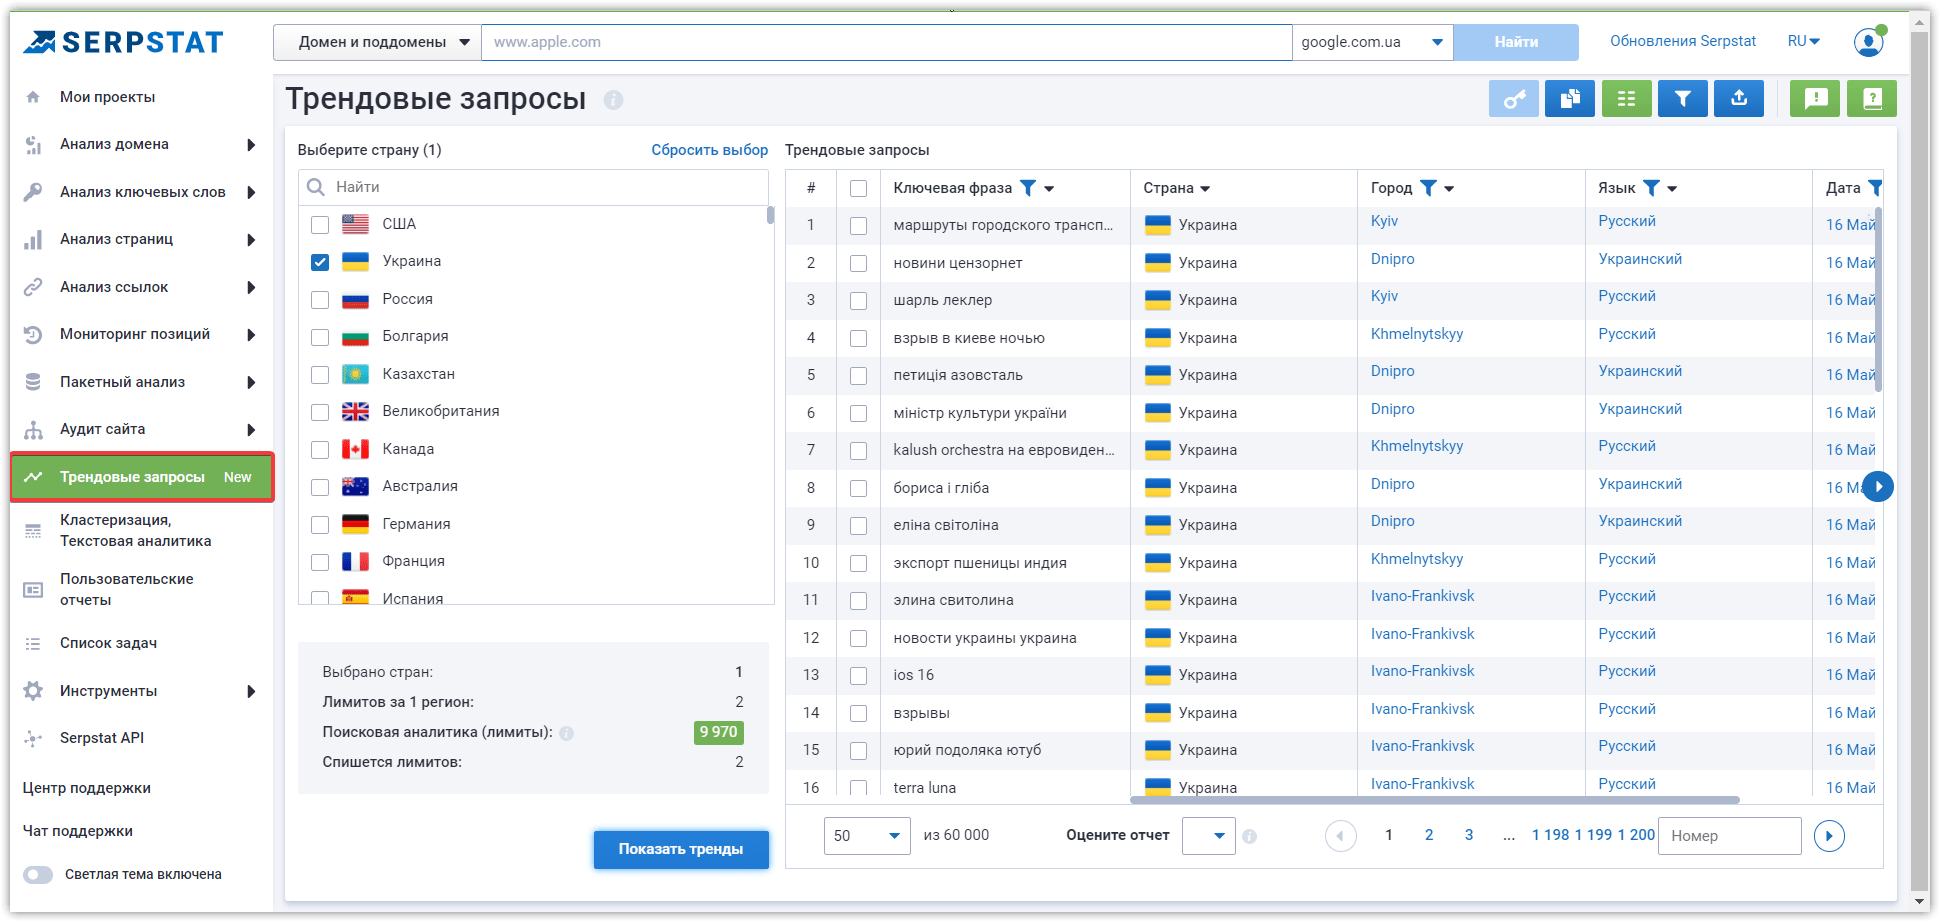
Task: Click Сбросить выбор link
Action: (709, 150)
